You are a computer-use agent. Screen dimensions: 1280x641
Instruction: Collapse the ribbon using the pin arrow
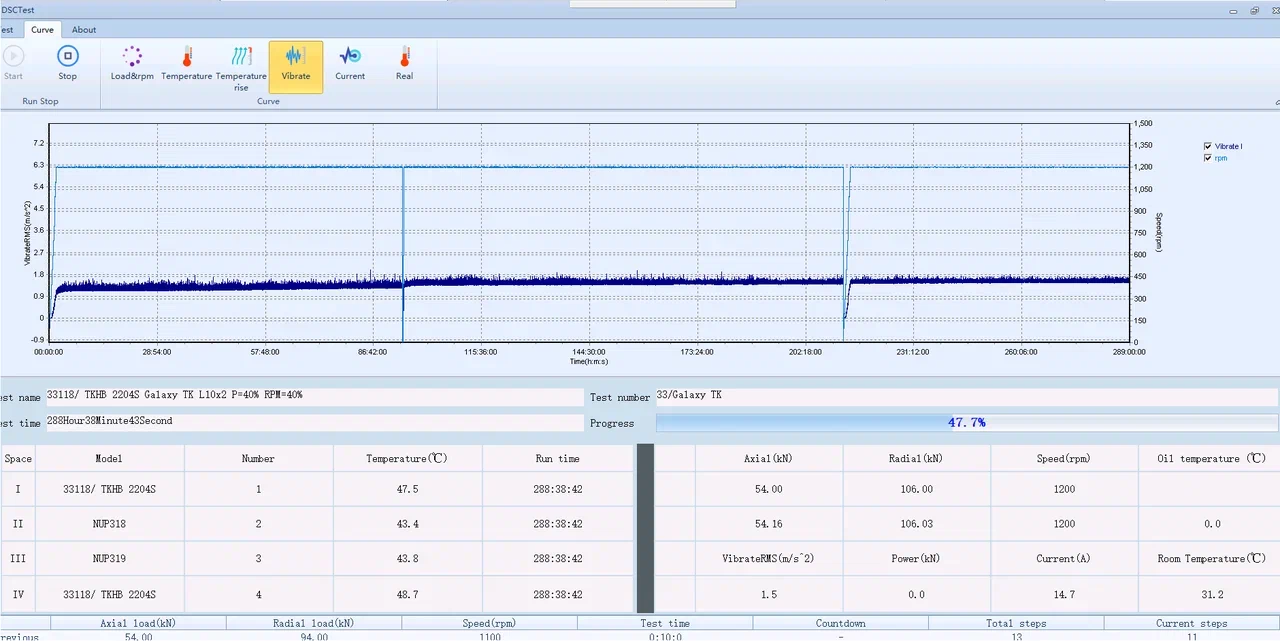coord(1276,103)
